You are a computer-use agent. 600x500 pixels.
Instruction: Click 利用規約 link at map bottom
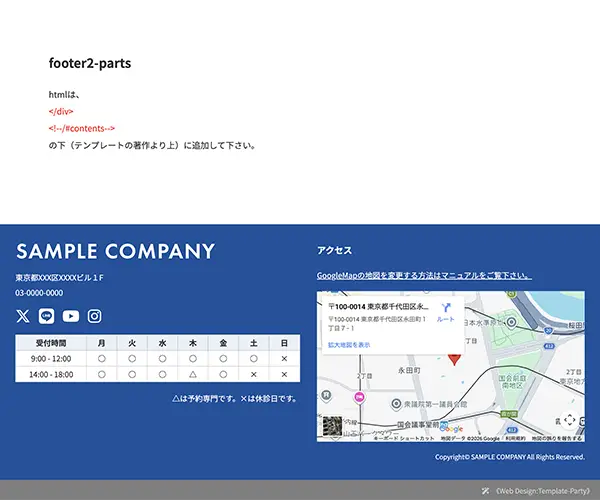(x=515, y=438)
